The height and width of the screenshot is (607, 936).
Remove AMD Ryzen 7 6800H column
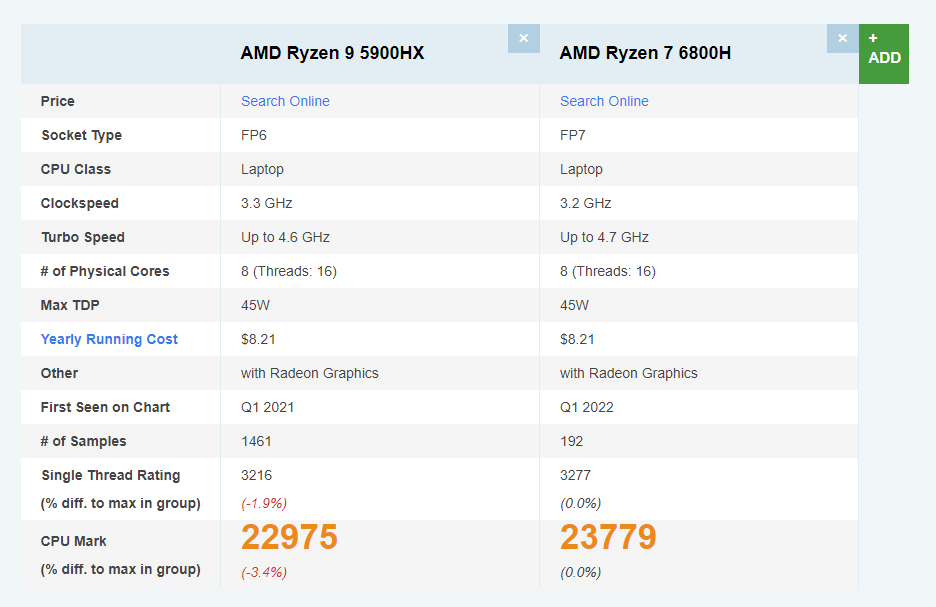[842, 38]
